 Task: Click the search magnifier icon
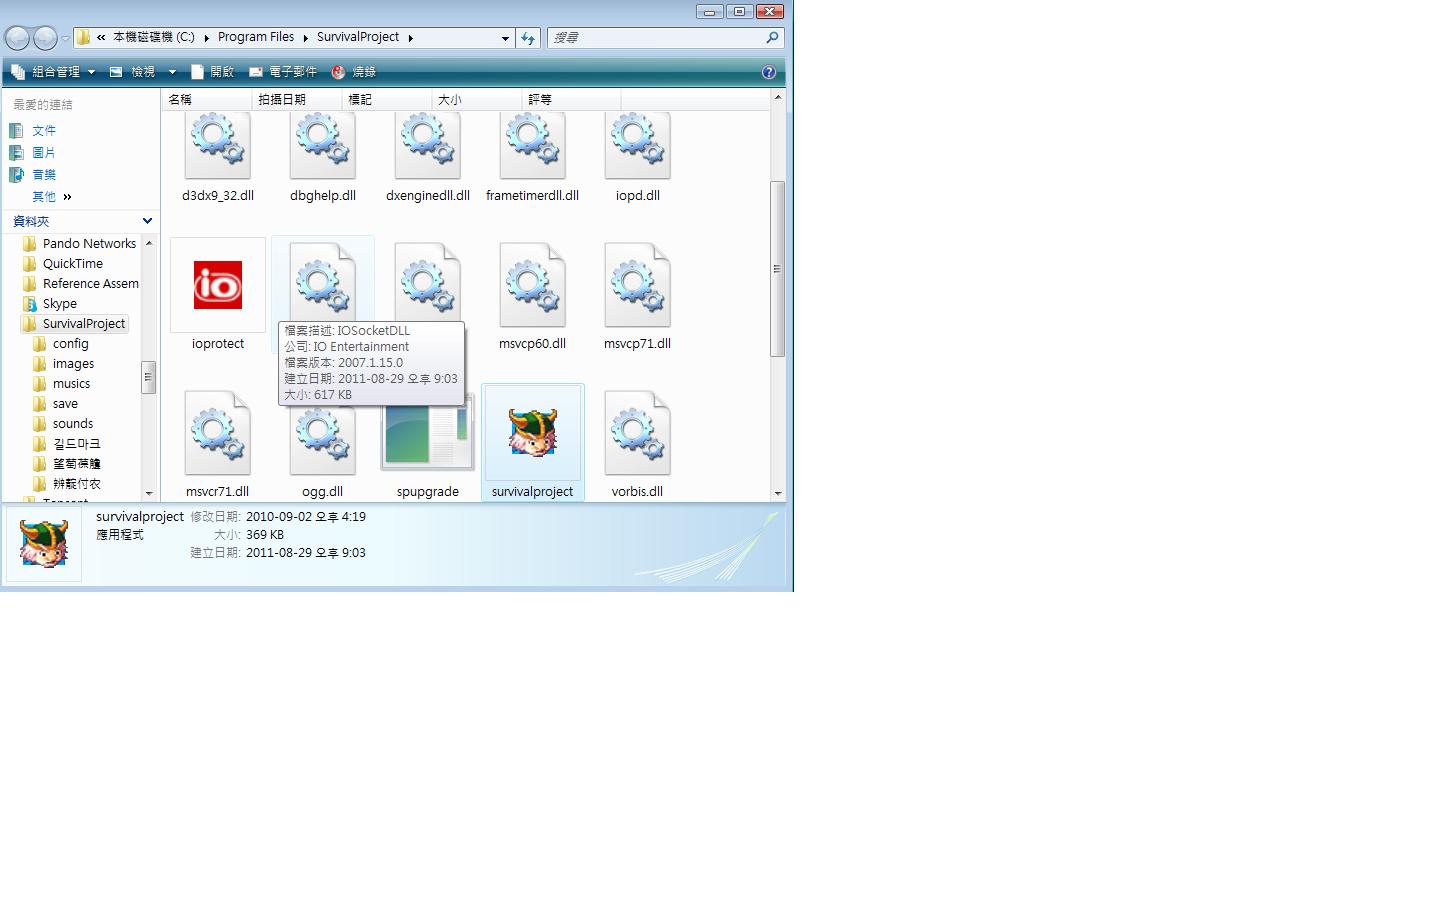click(x=772, y=38)
